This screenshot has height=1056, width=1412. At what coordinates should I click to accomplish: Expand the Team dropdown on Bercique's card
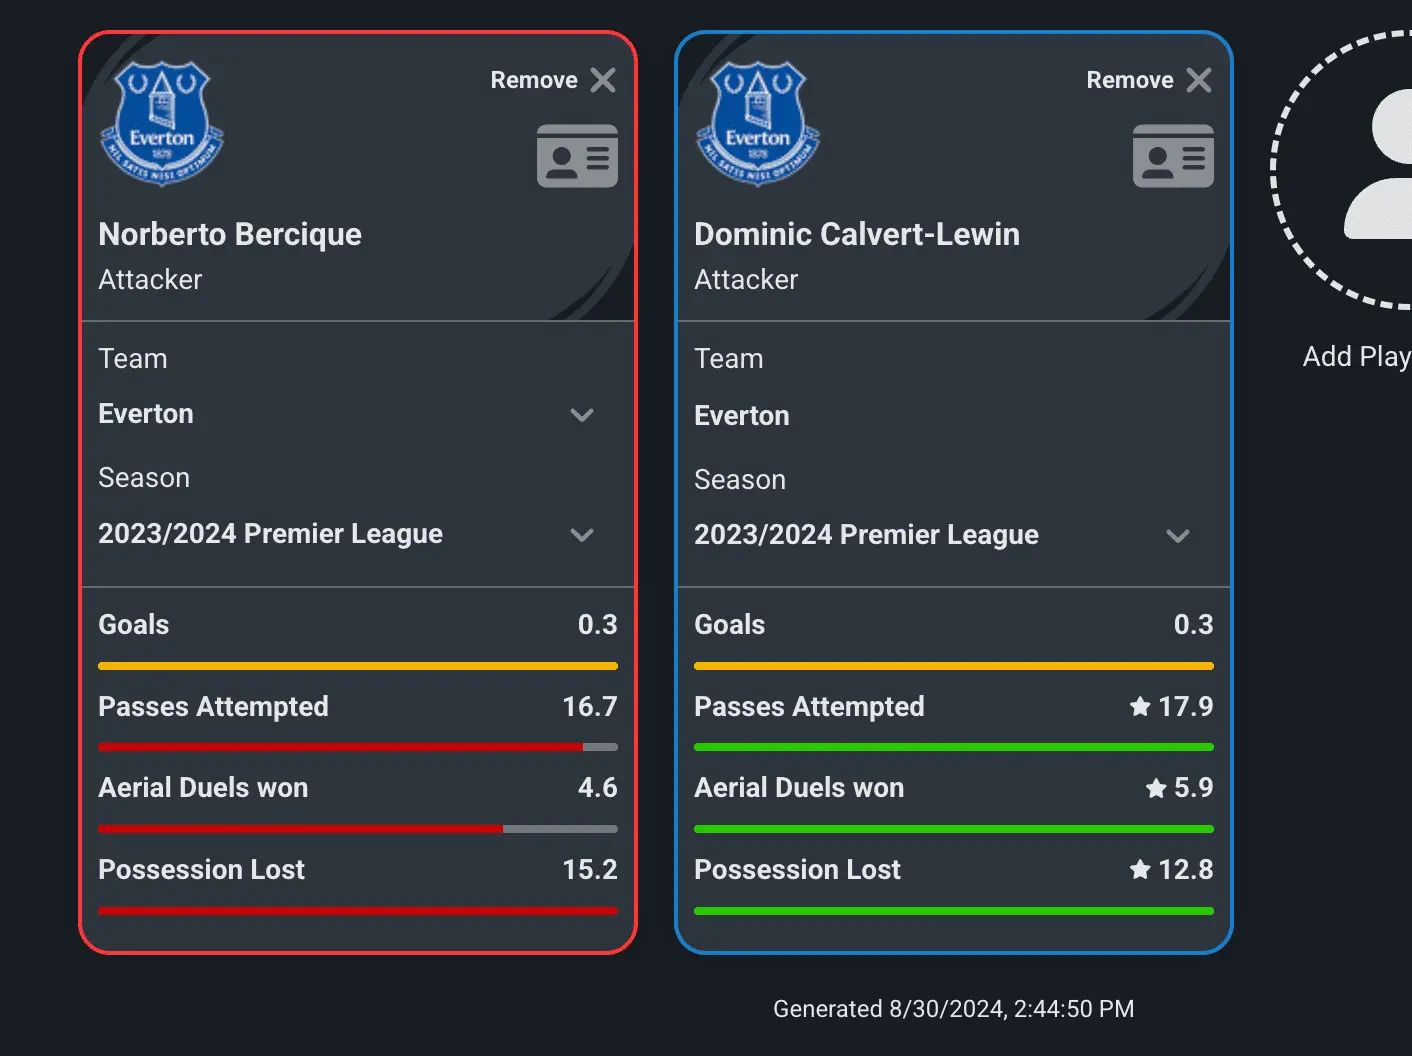[582, 415]
